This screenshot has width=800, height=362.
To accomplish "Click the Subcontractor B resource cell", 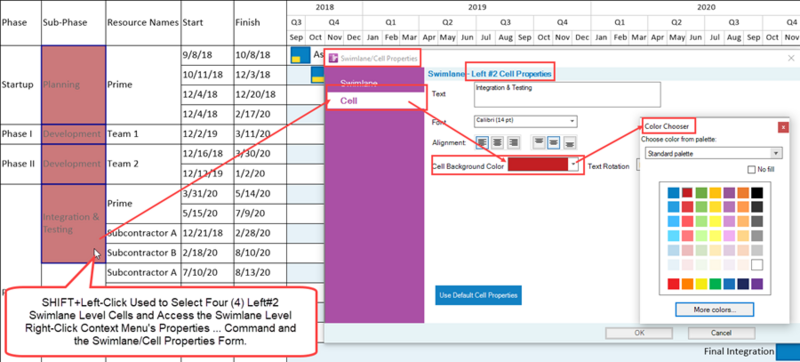I will [x=143, y=253].
